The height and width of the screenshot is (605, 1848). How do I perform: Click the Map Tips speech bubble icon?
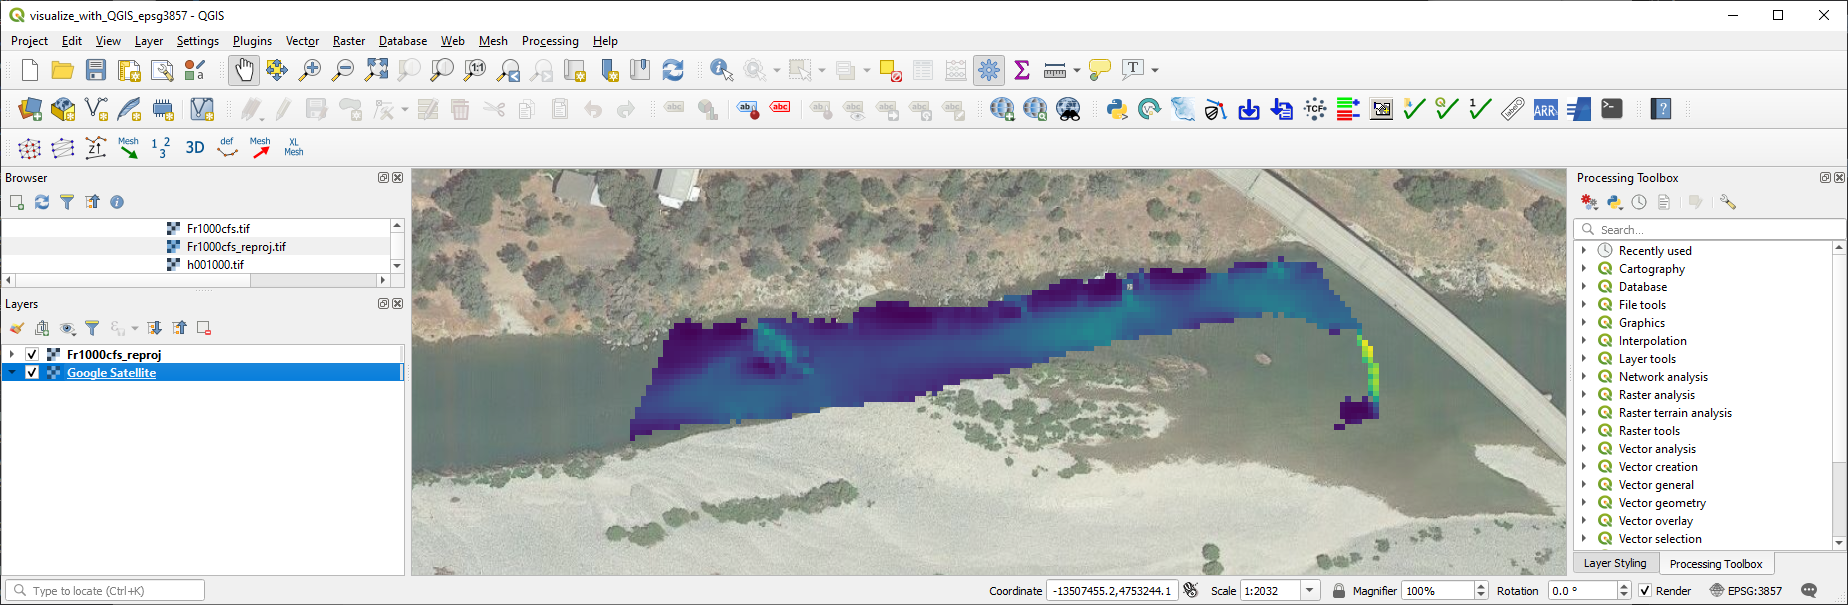coord(1100,70)
